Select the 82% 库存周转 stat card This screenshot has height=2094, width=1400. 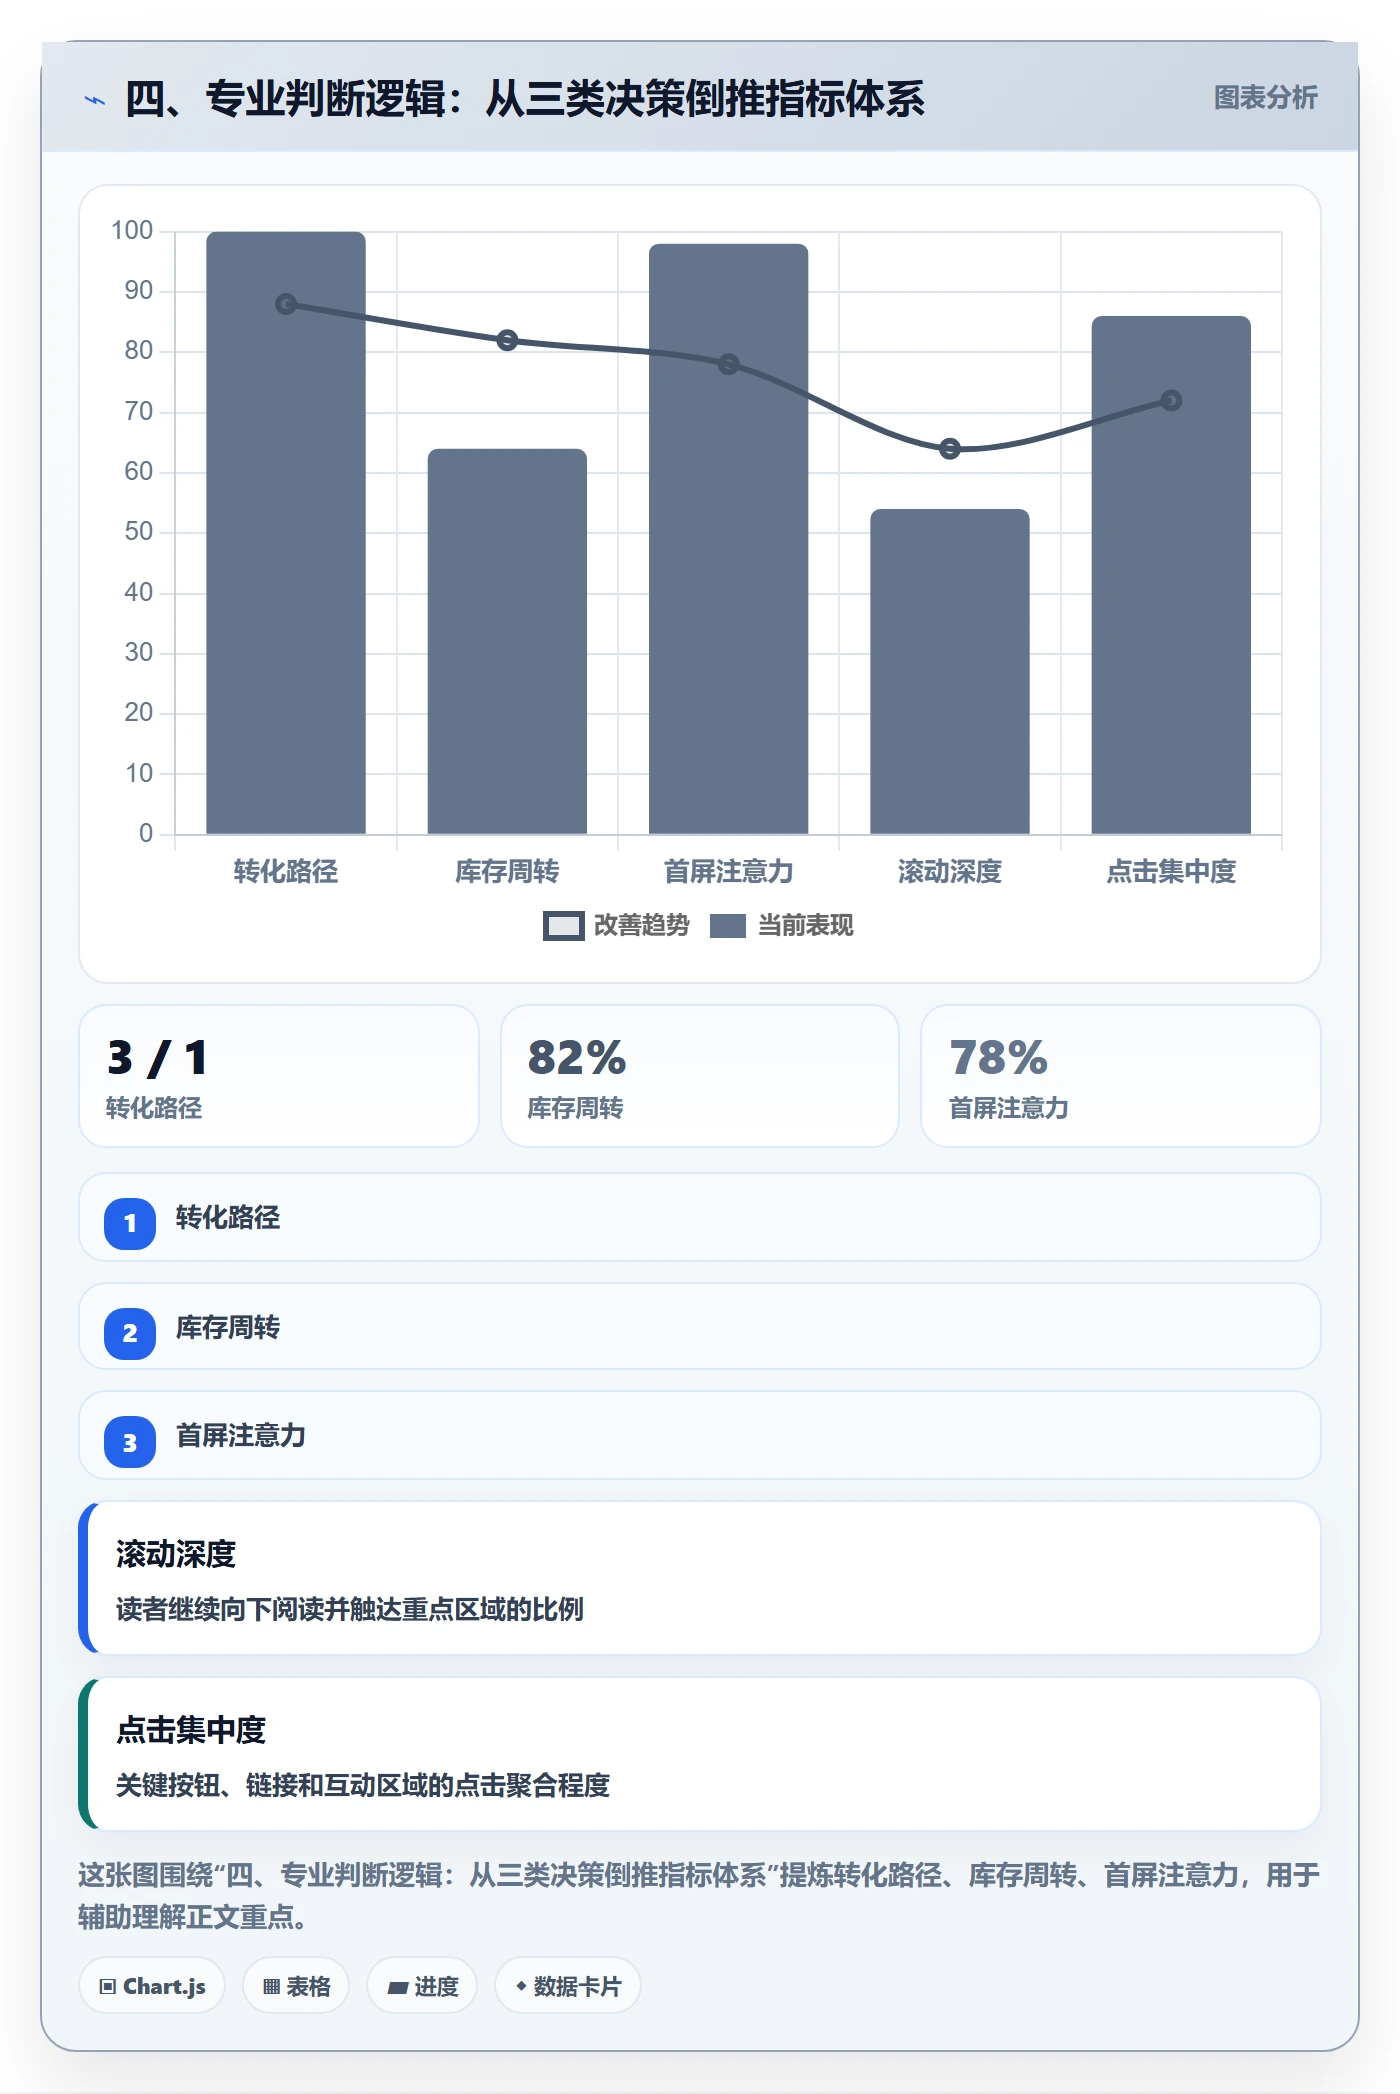coord(700,1076)
